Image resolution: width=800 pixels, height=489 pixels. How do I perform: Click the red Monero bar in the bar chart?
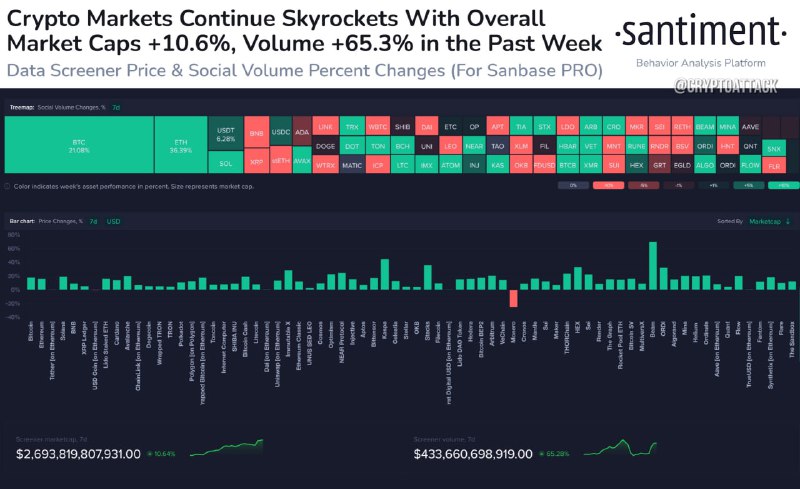click(513, 298)
